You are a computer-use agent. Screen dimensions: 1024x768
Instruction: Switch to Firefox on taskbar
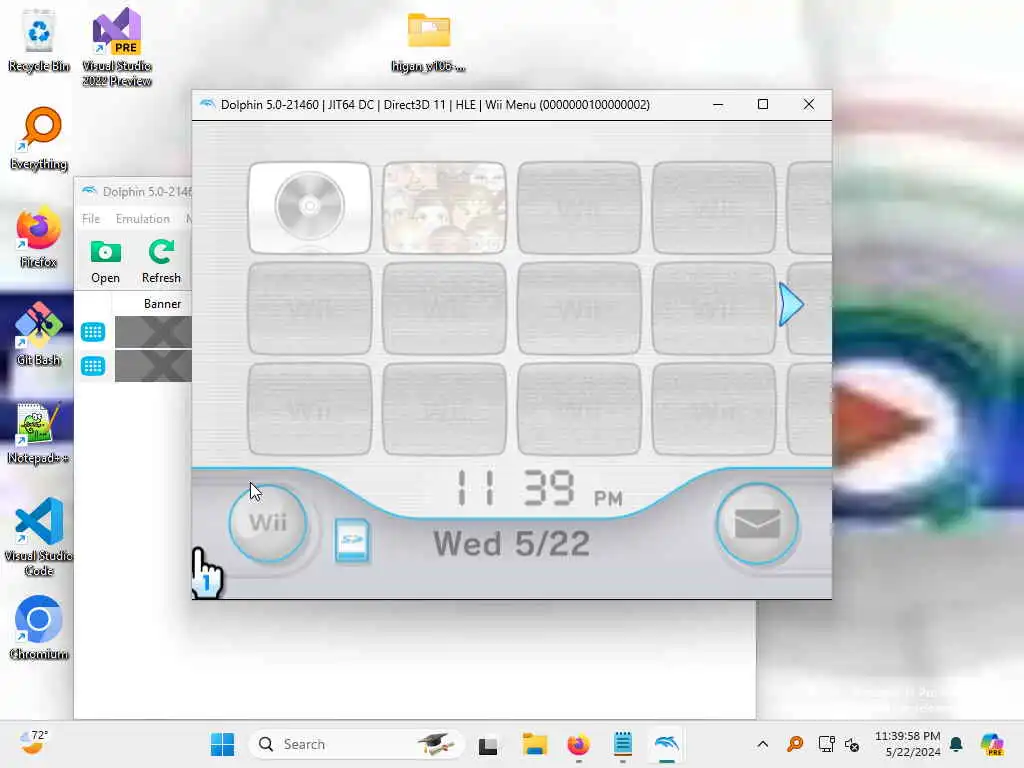click(579, 744)
